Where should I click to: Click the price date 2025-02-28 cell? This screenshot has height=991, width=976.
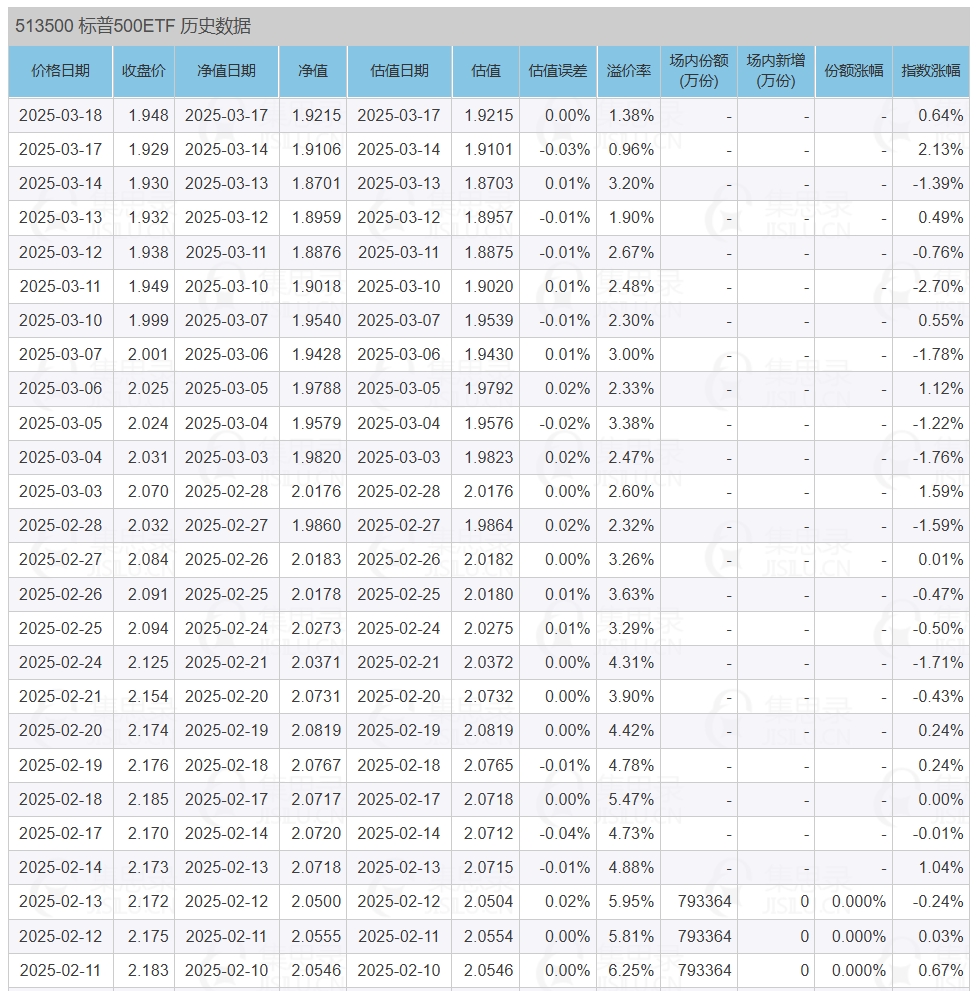point(60,525)
